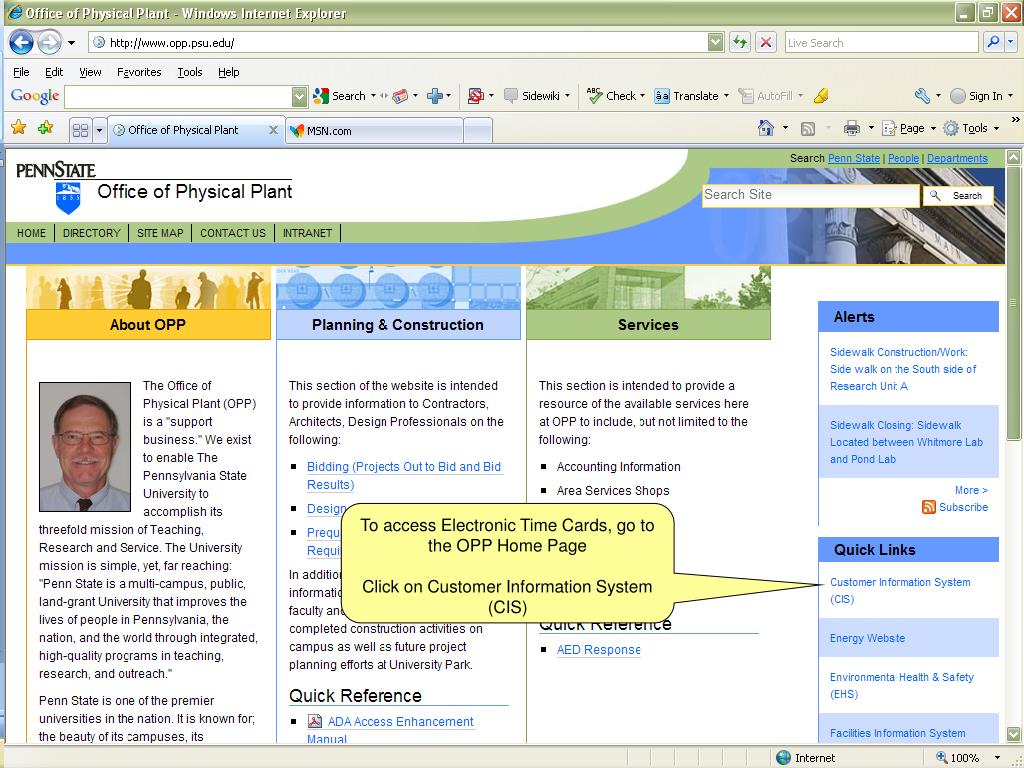Open the Edit menu
Viewport: 1024px width, 768px height.
(x=54, y=72)
